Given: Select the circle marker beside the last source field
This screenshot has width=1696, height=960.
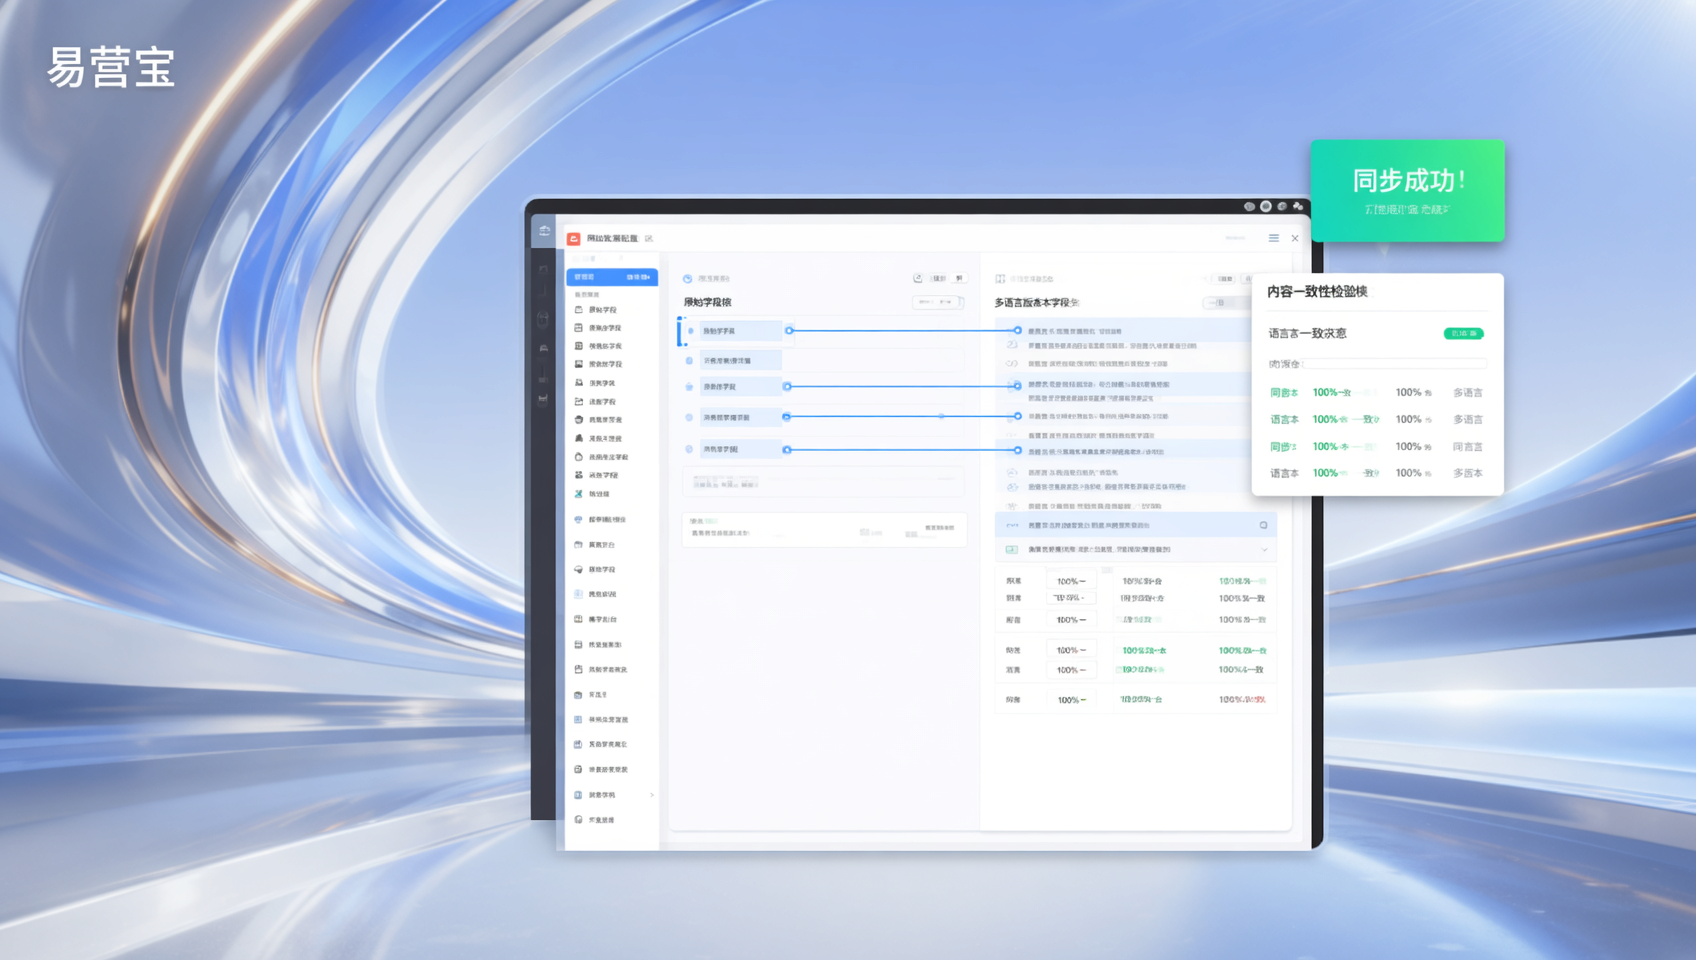Looking at the screenshot, I should [689, 450].
